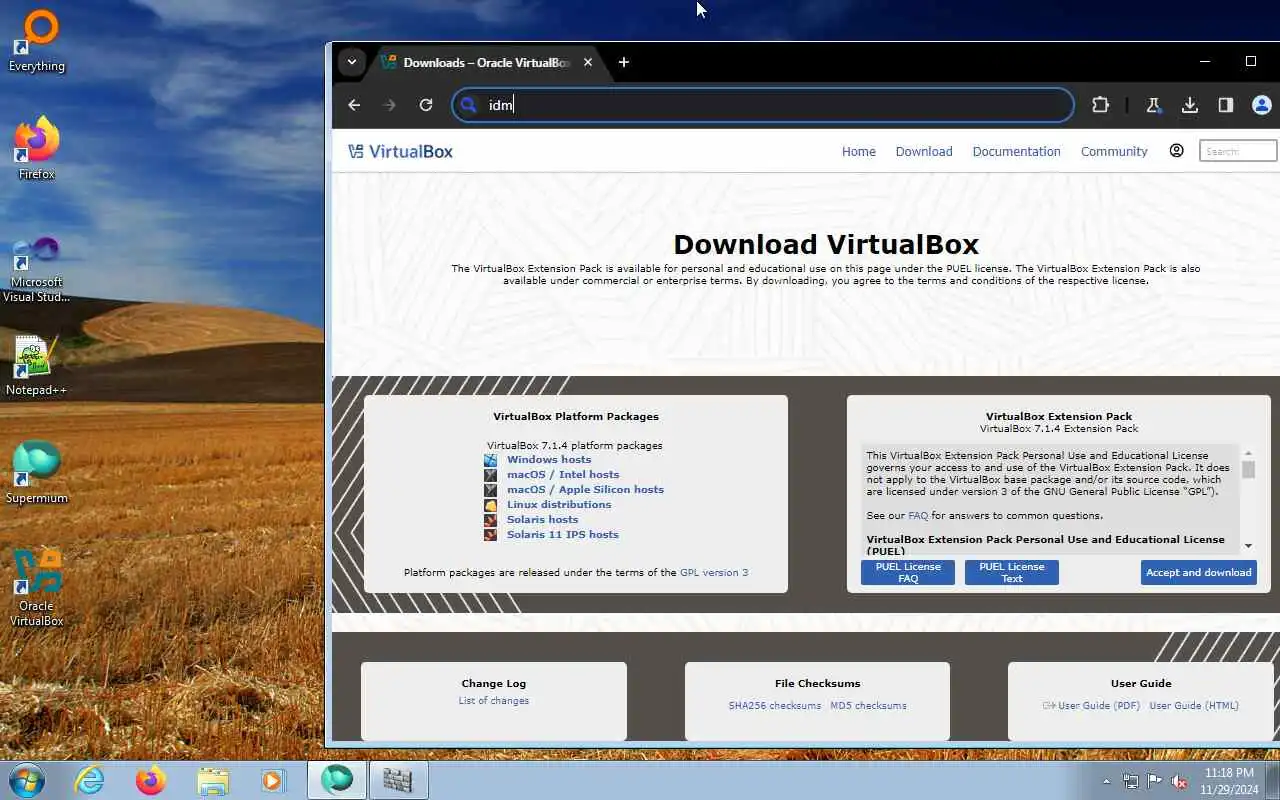Click the macOS / Intel hosts link

563,475
